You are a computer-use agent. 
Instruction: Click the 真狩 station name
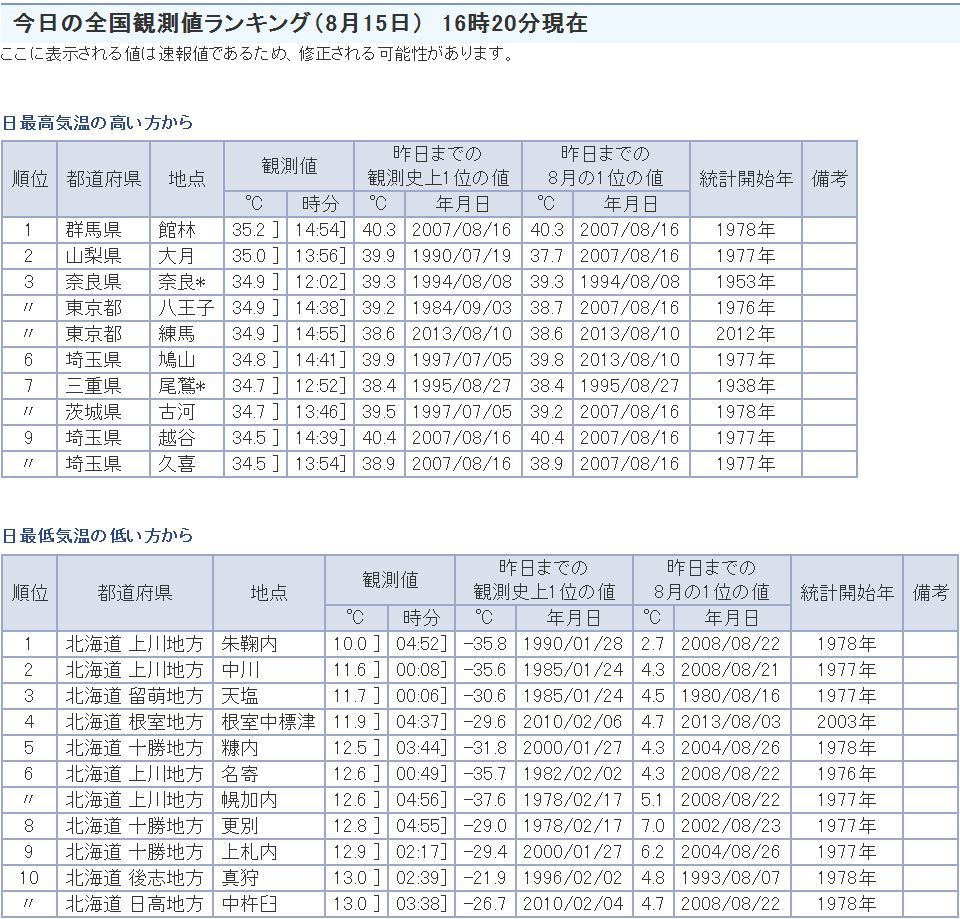point(241,878)
